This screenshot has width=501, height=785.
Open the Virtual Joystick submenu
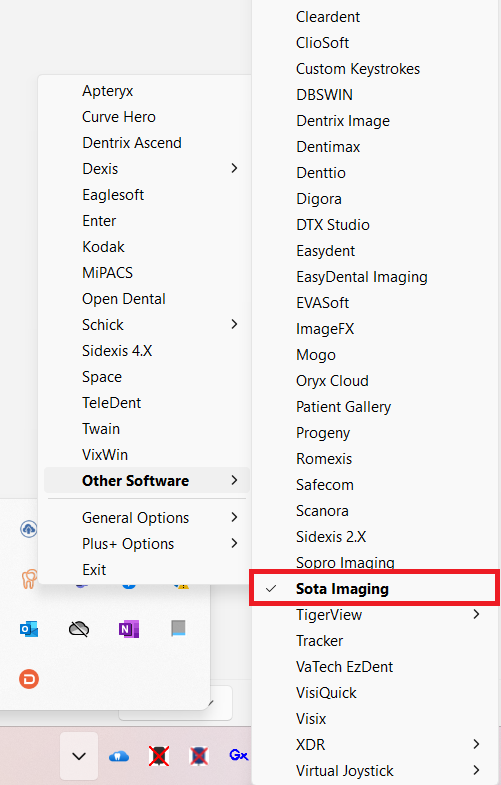tap(373, 770)
